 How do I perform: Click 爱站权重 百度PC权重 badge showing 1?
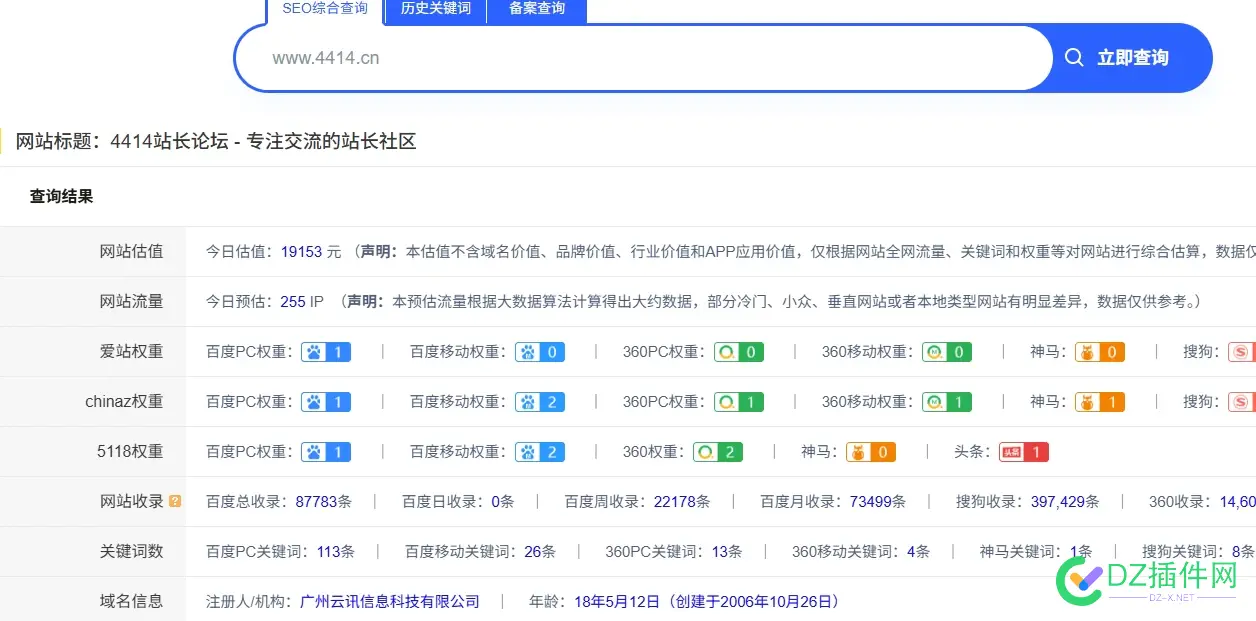[x=326, y=352]
